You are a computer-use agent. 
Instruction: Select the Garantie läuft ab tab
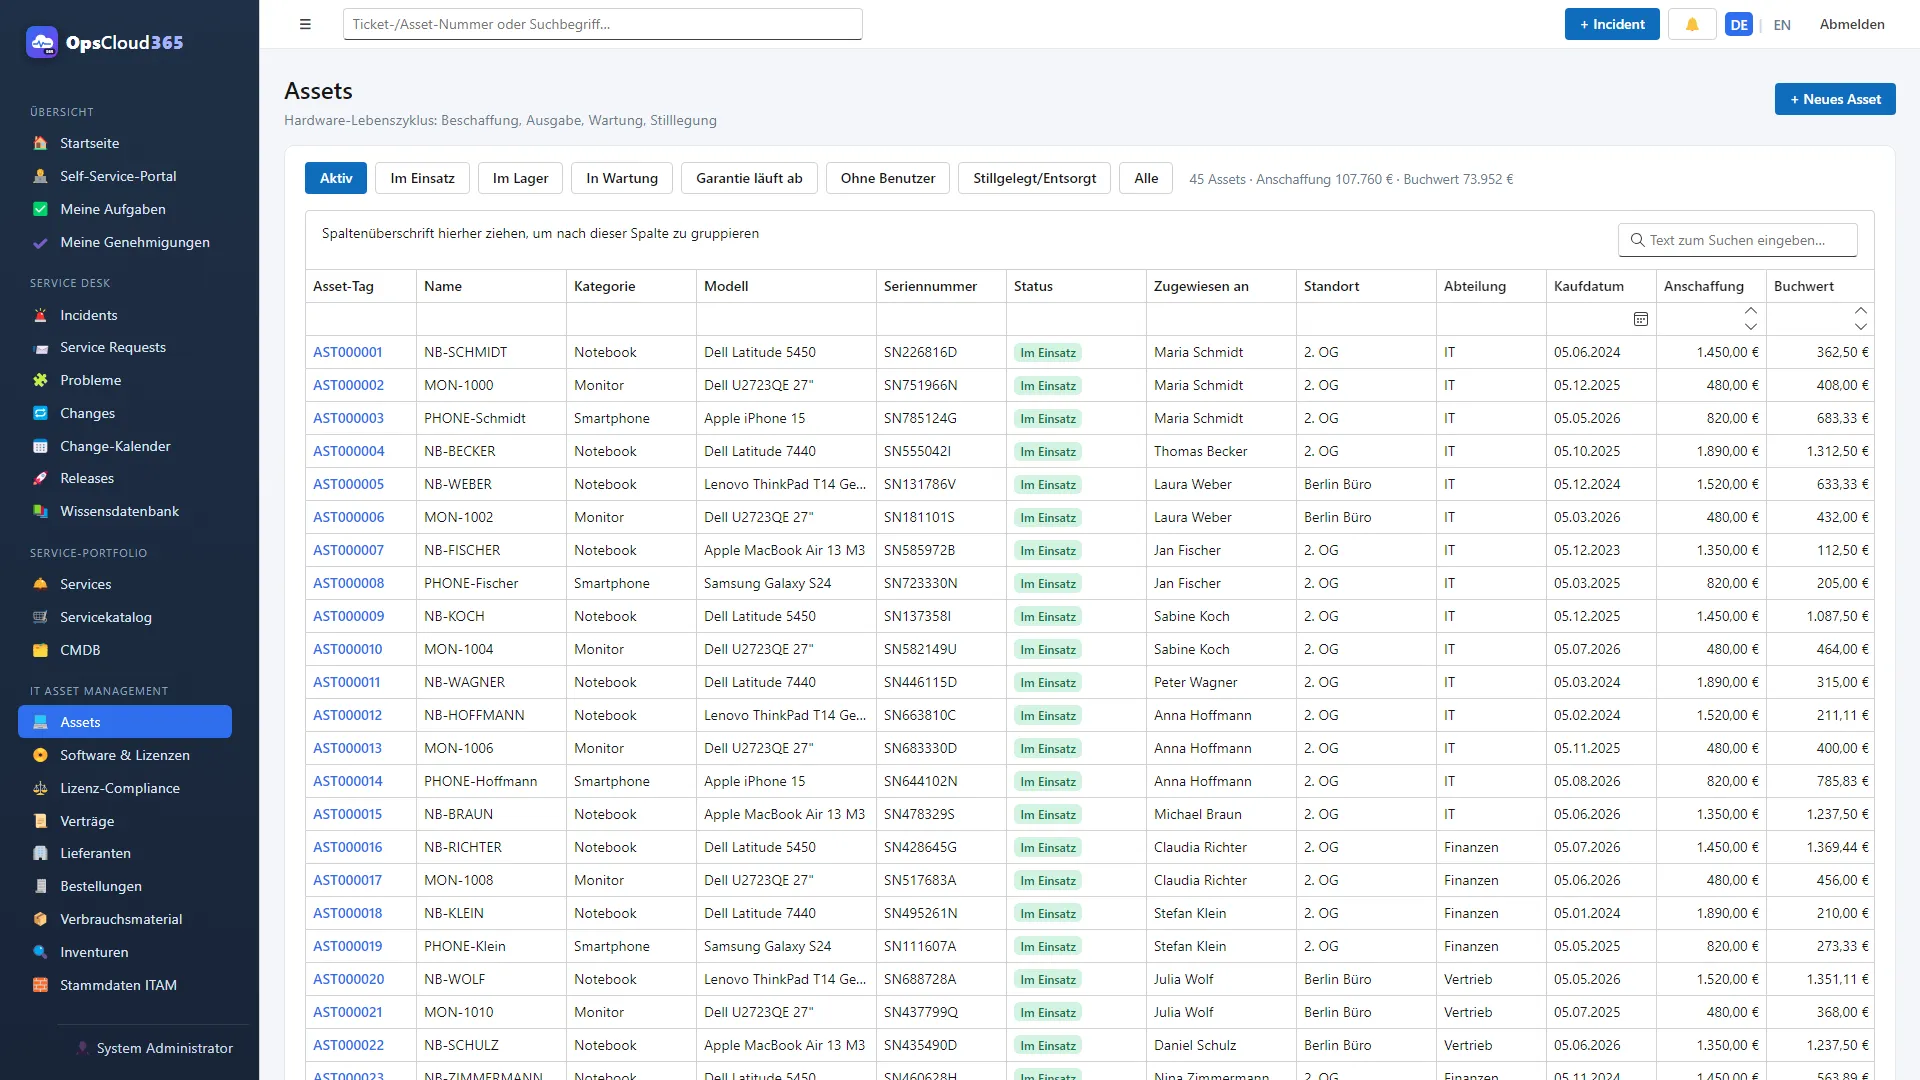tap(749, 178)
